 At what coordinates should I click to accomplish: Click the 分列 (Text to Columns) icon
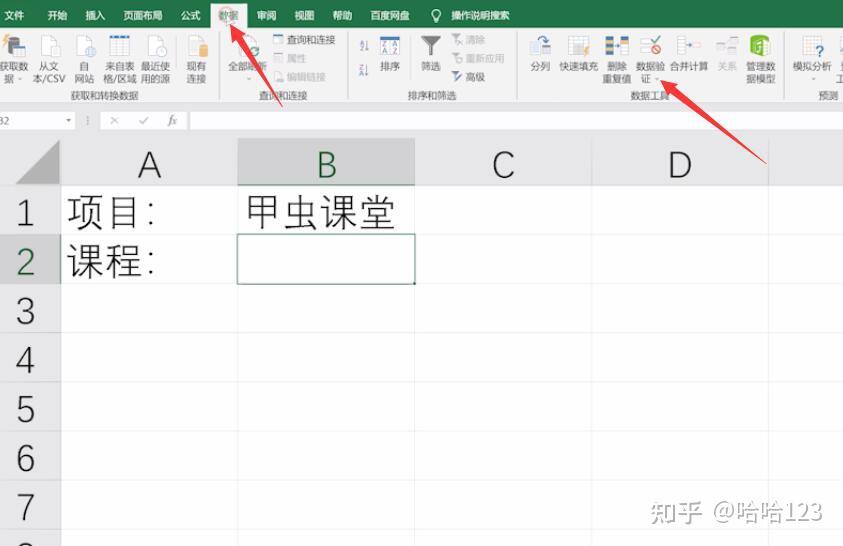[540, 54]
